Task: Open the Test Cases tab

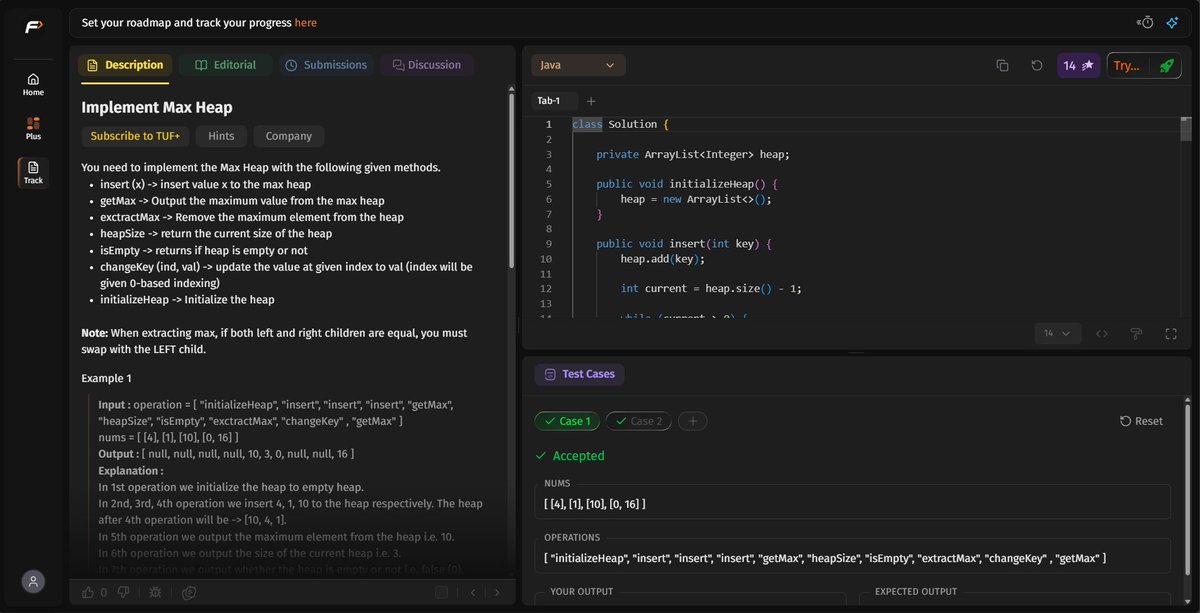Action: pos(579,374)
